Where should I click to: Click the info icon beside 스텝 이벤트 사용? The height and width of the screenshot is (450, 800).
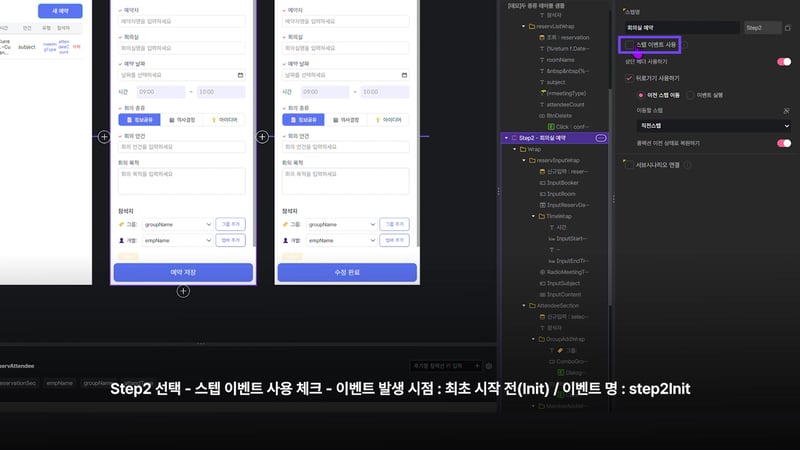tap(685, 45)
